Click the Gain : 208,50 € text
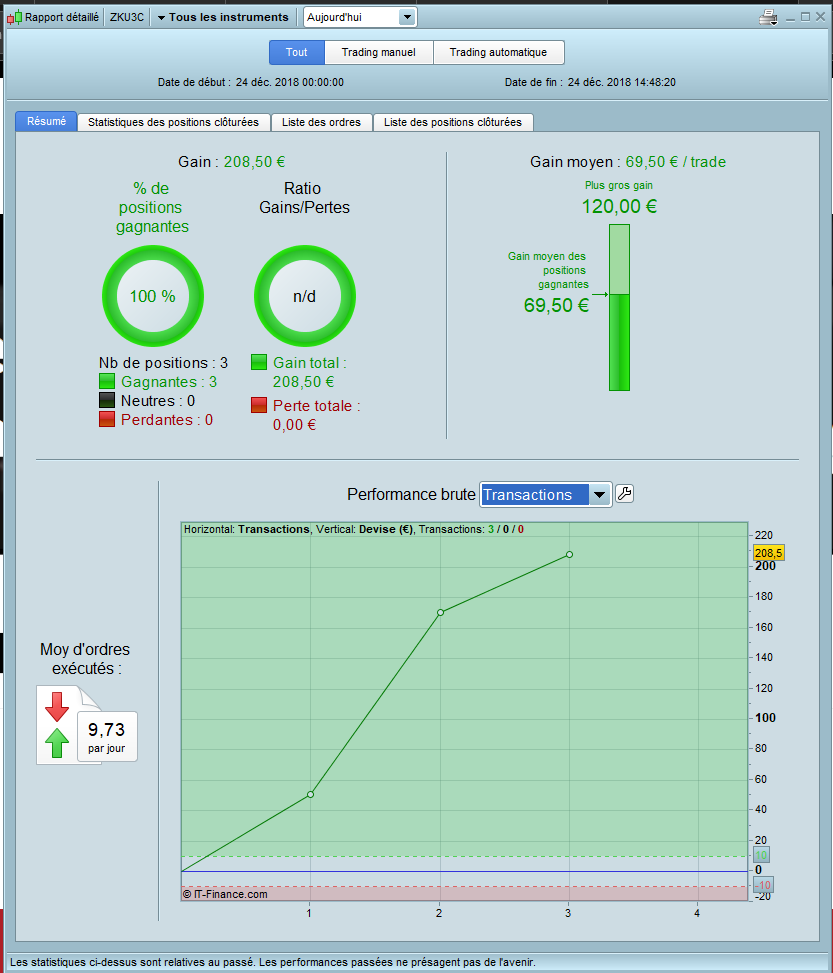Viewport: 833px width, 973px height. tap(232, 162)
